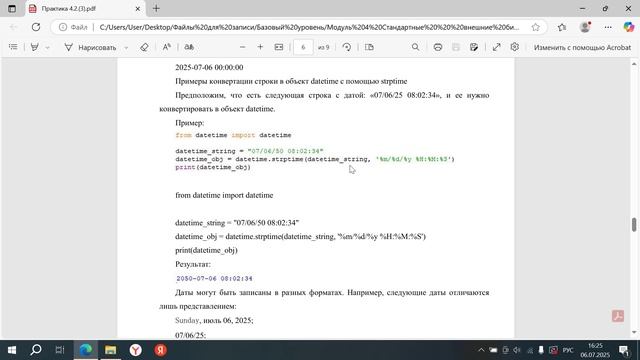The height and width of the screenshot is (360, 640).
Task: Zoom out with the minus button
Action: (x=242, y=47)
